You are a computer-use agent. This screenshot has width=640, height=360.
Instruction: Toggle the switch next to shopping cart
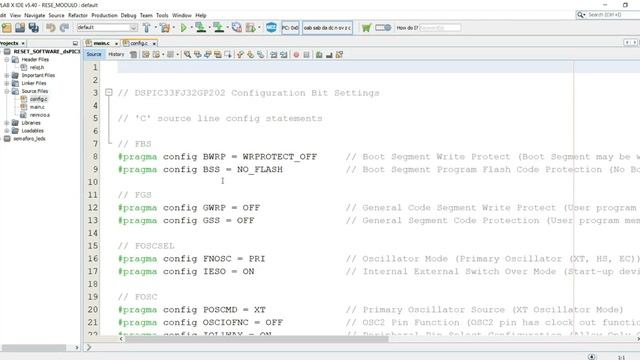pos(383,28)
